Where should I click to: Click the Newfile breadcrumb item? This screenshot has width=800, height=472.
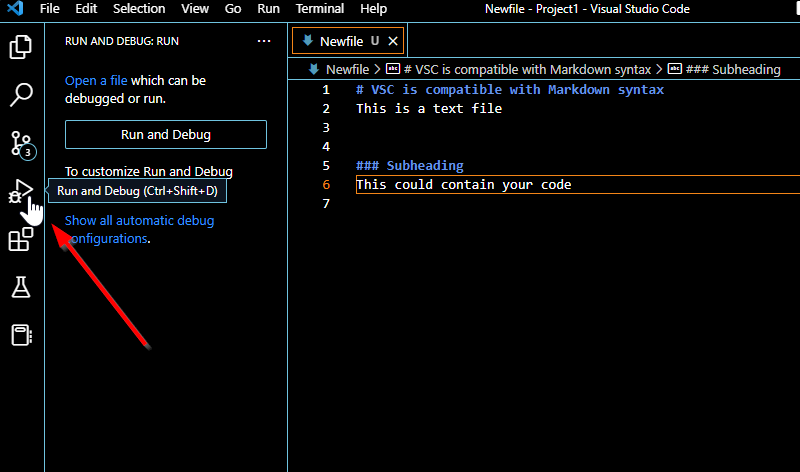[347, 69]
